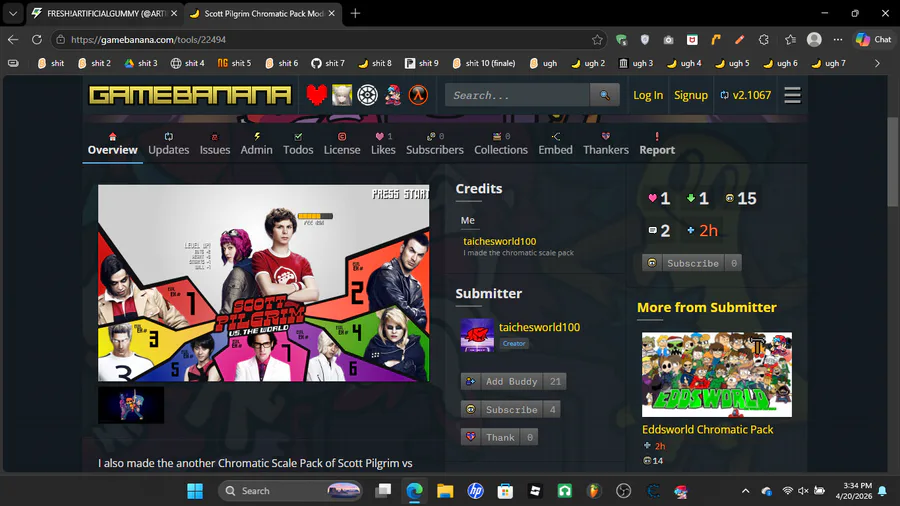Reload the current page
The width and height of the screenshot is (900, 506).
(37, 40)
